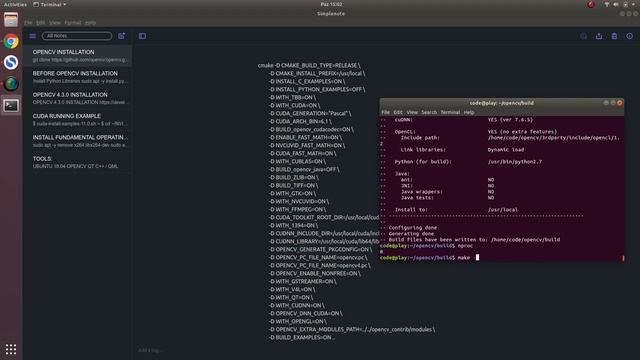Image resolution: width=640 pixels, height=360 pixels.
Task: Maximize the terminal window
Action: click(x=613, y=103)
